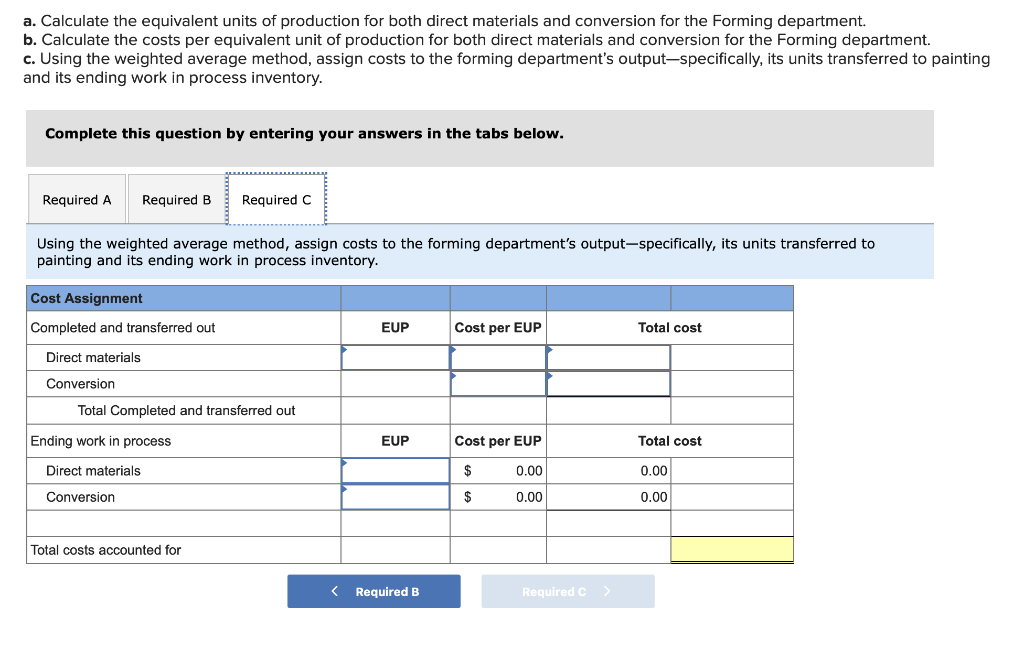Click the Cost per EUP field for Direct materials

(x=498, y=356)
